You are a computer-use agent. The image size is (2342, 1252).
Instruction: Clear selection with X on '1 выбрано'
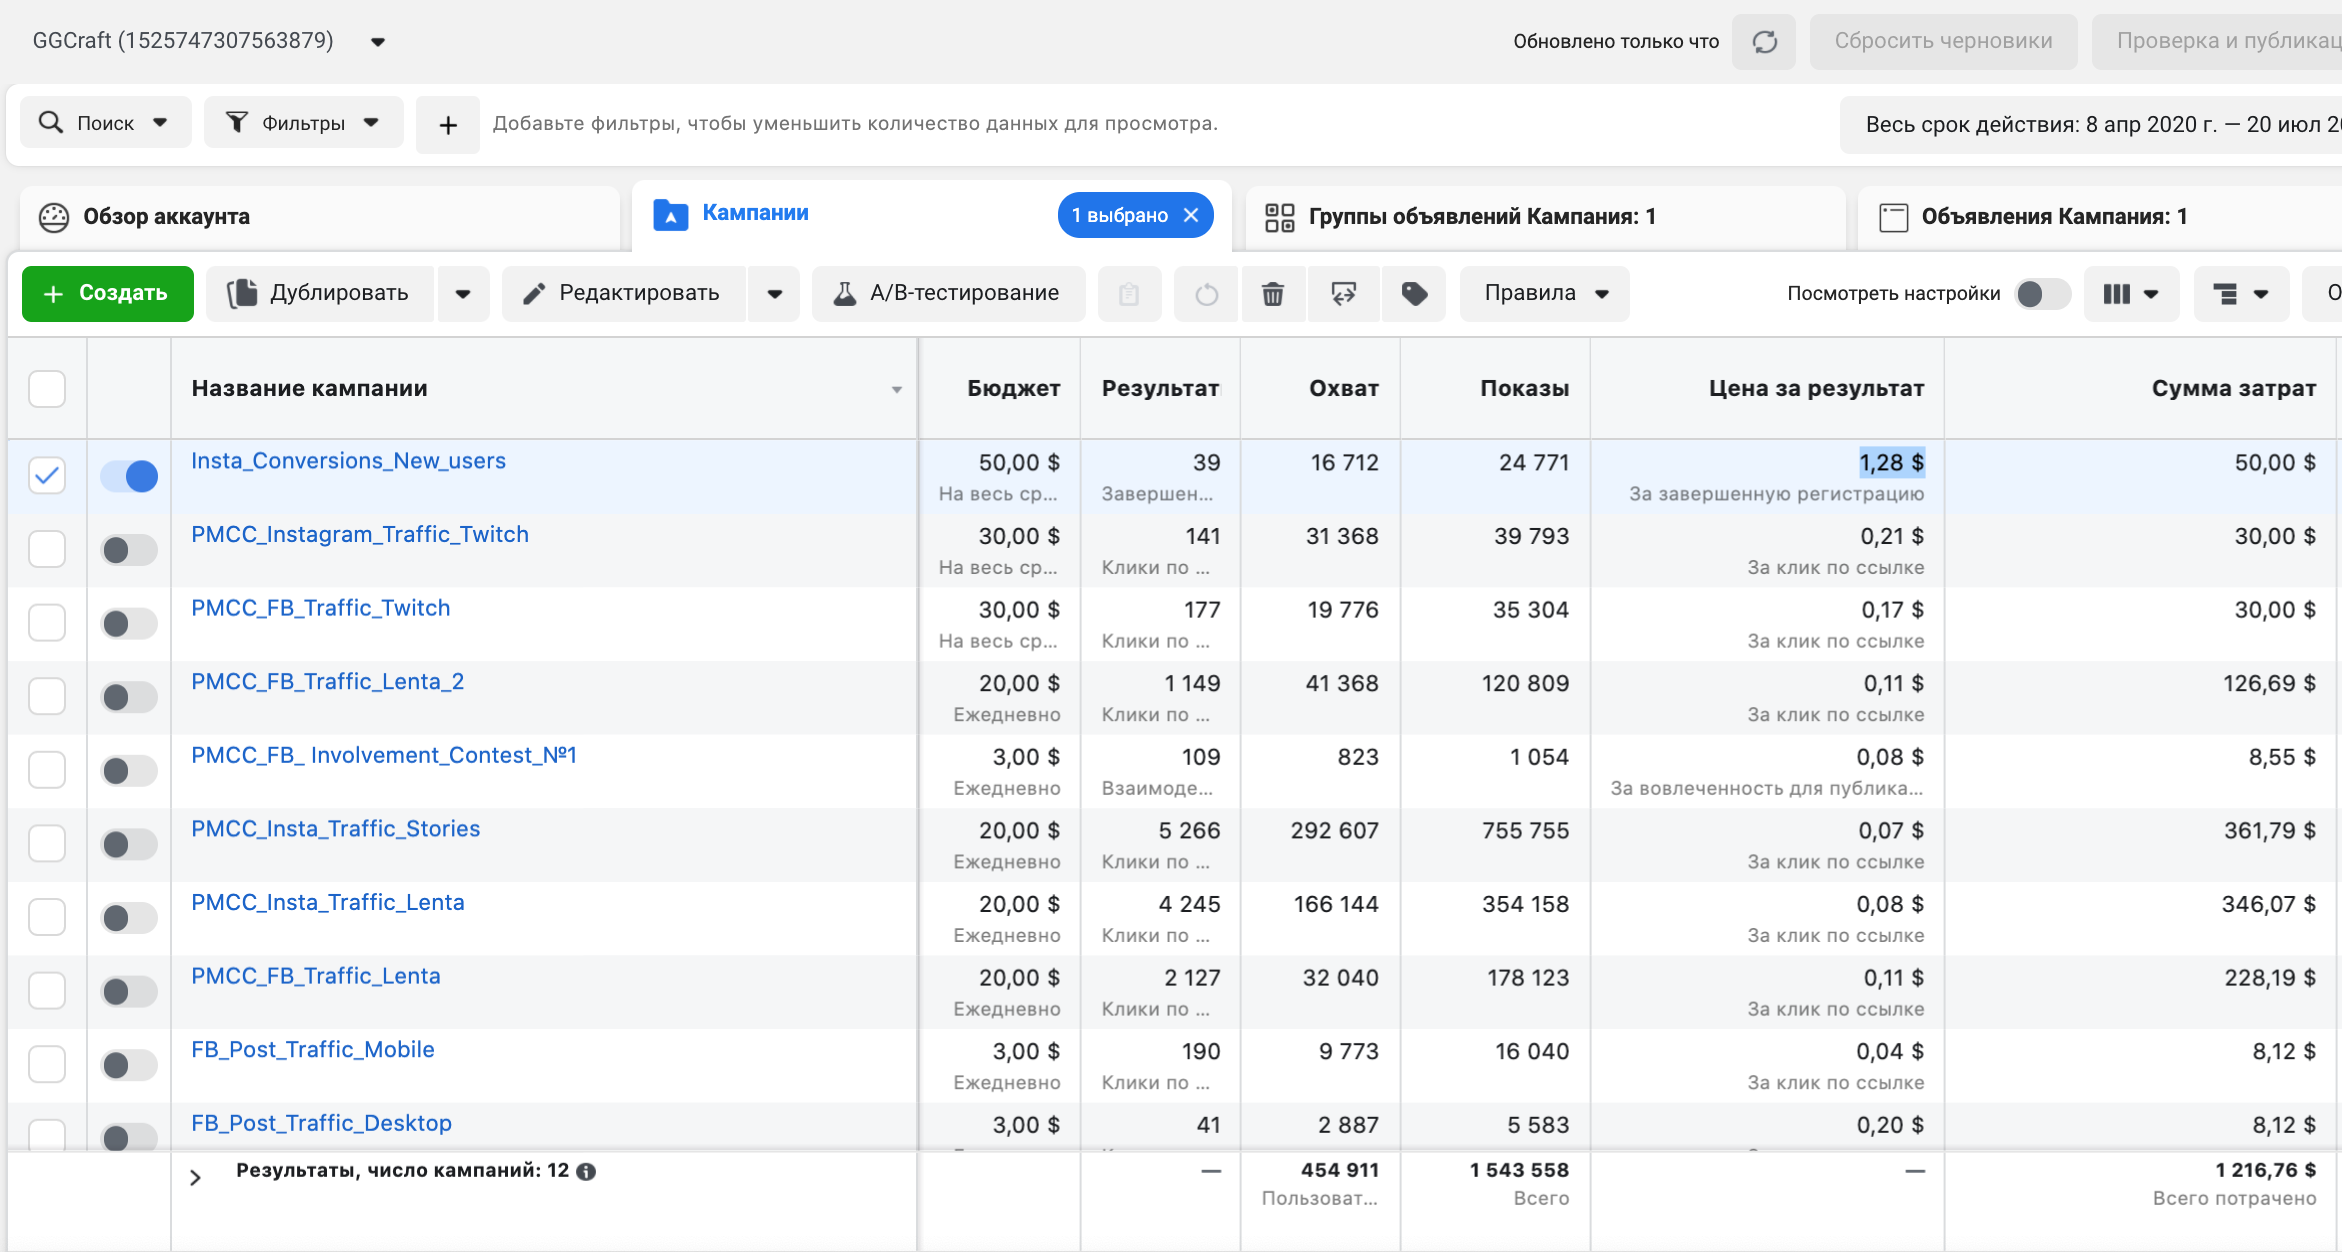coord(1191,215)
